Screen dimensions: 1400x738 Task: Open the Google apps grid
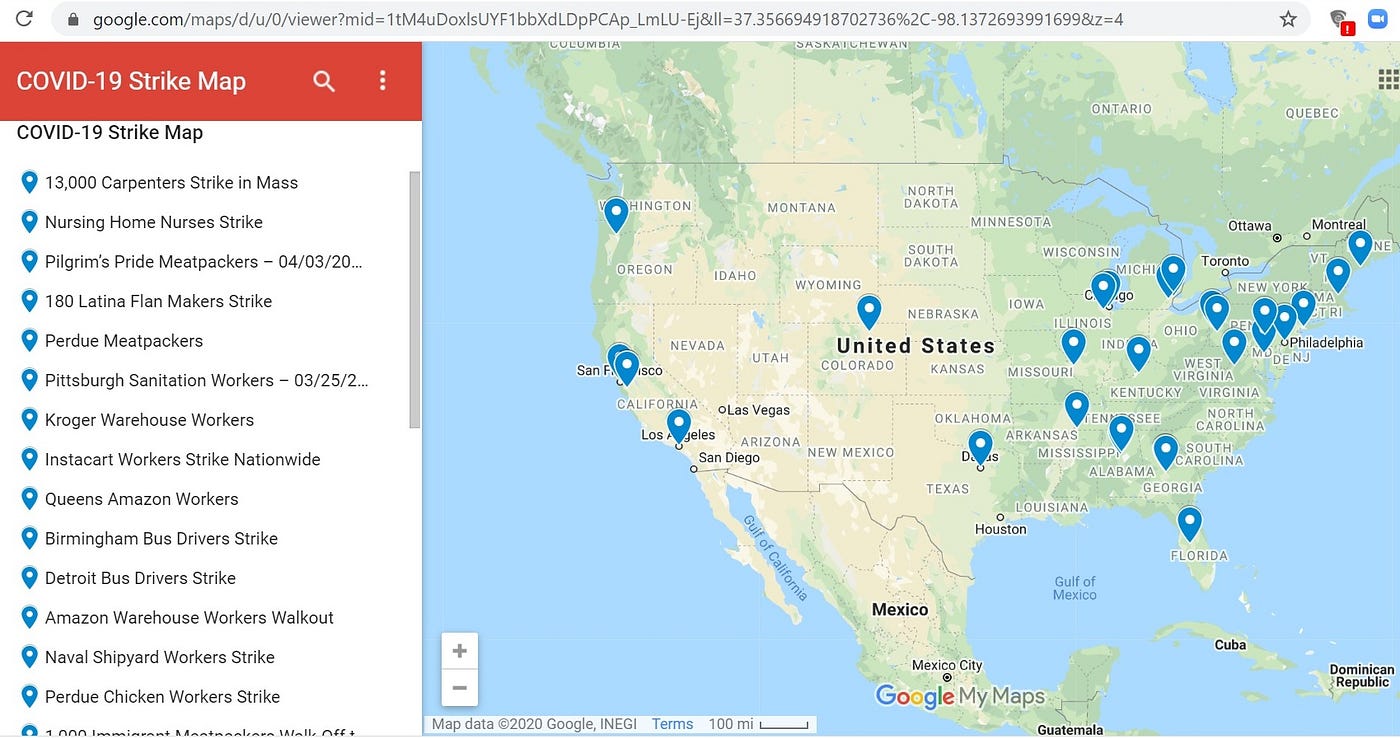point(1388,79)
